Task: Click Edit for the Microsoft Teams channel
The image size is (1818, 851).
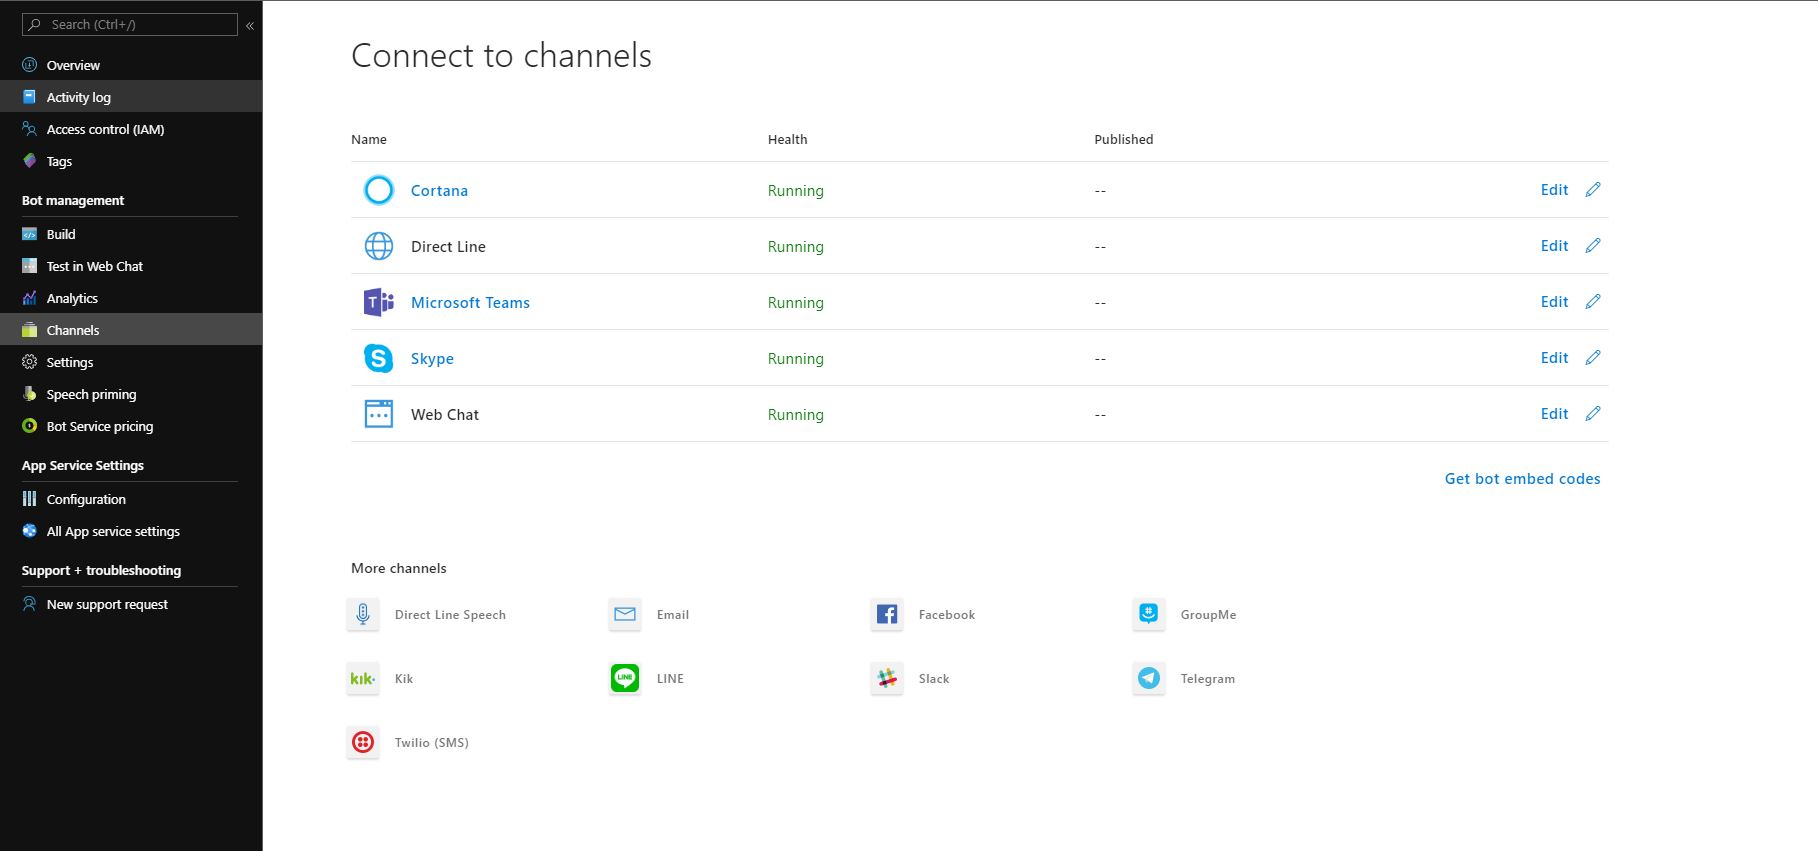Action: click(x=1554, y=302)
